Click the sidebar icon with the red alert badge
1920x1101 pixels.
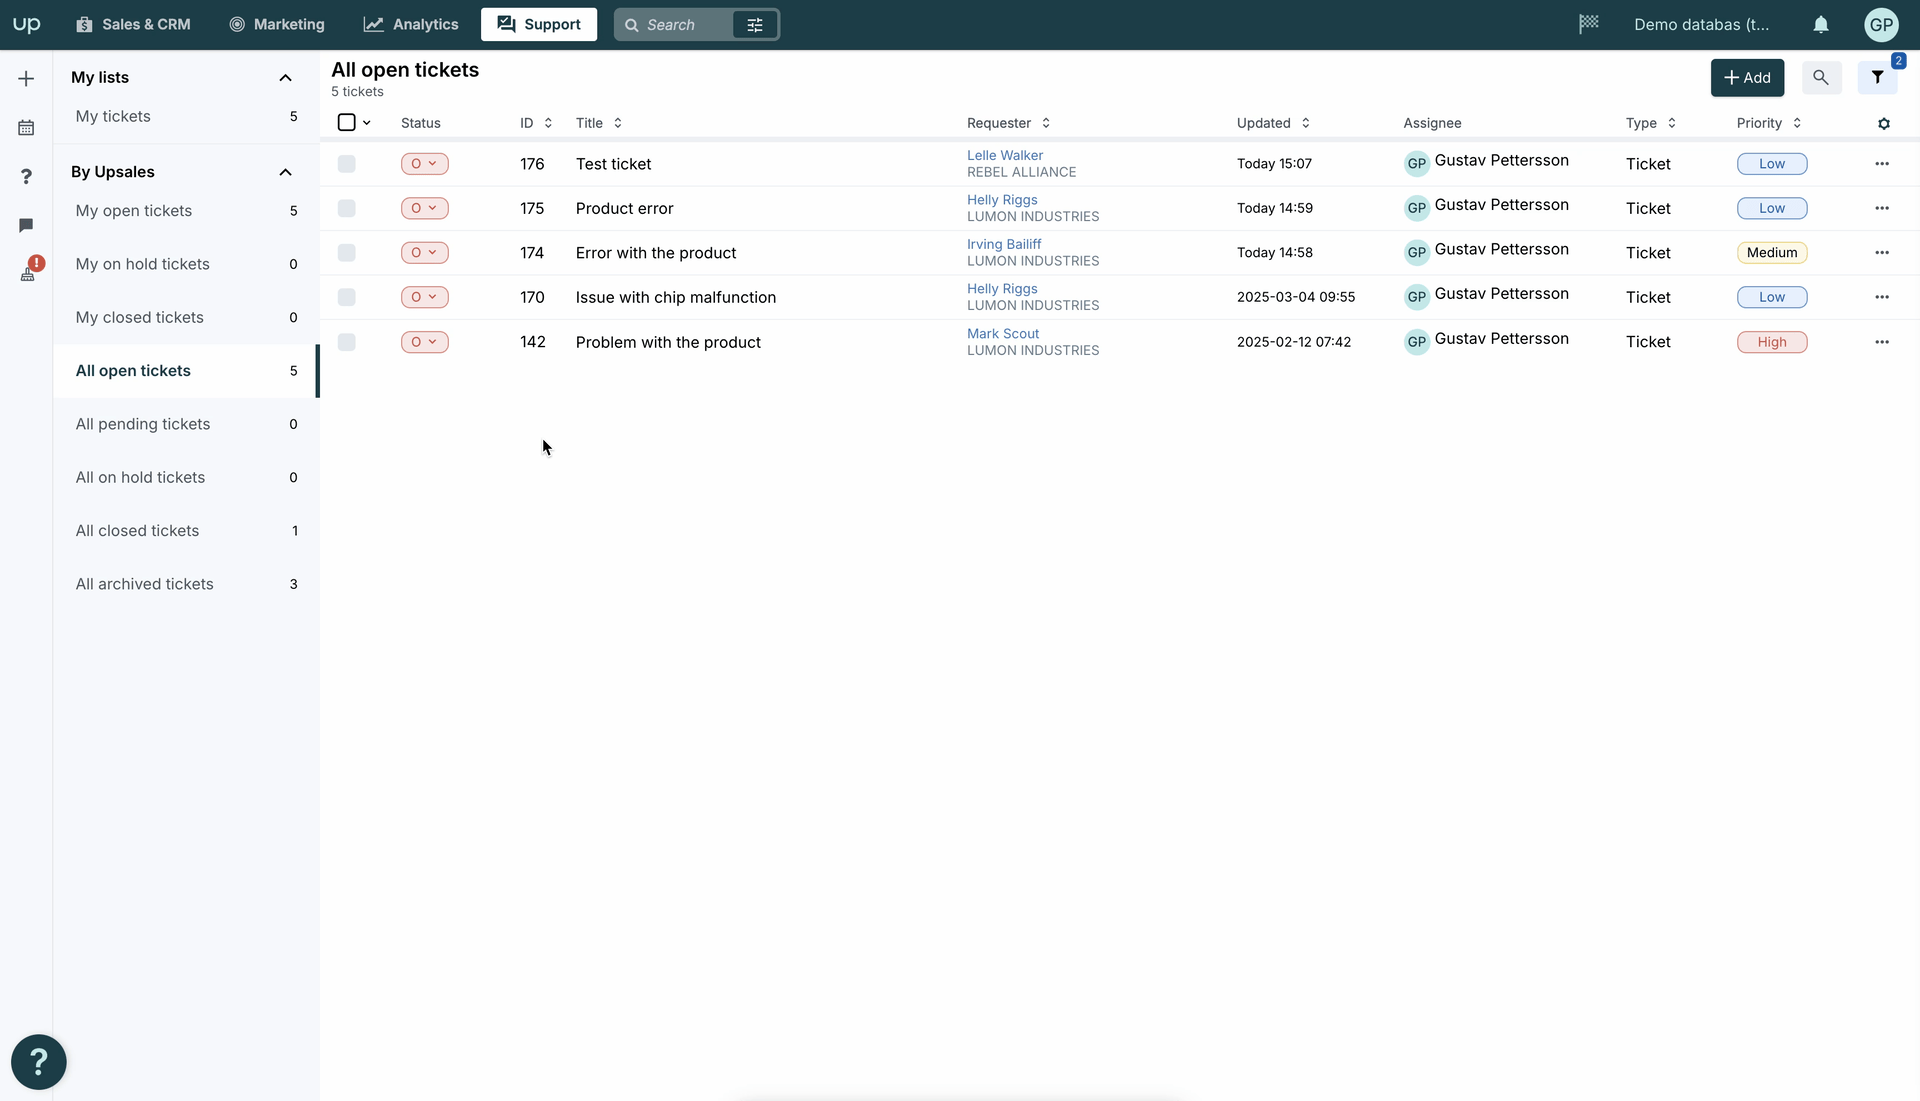pos(29,270)
